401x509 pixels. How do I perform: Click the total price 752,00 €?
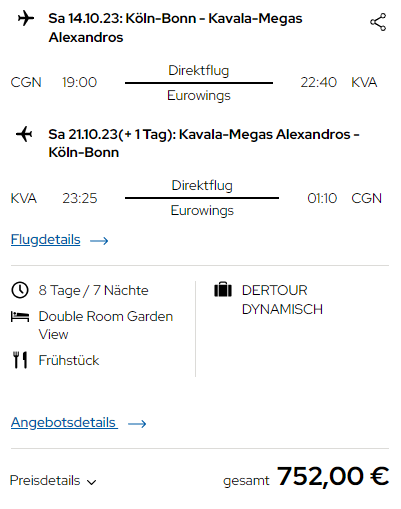pyautogui.click(x=333, y=476)
